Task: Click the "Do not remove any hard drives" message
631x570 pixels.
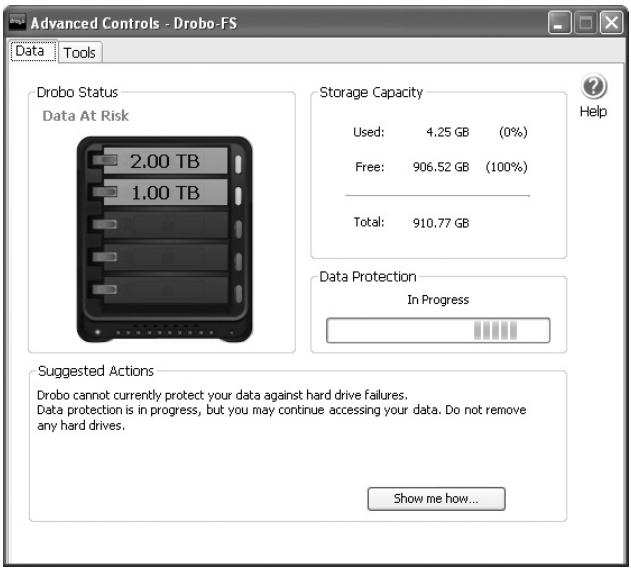Action: [x=281, y=417]
